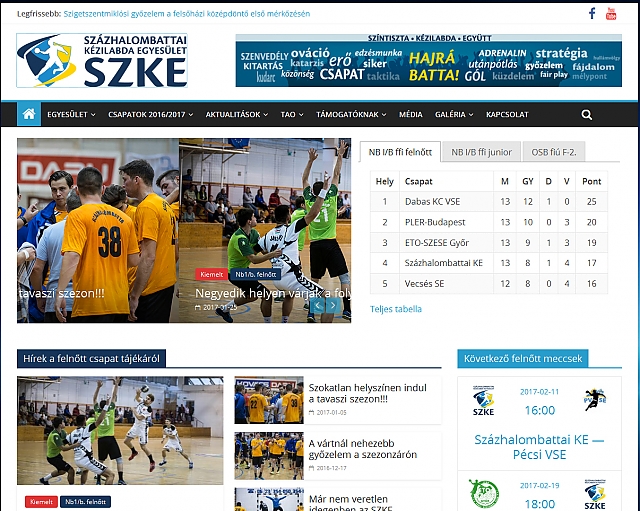Screen dimensions: 640x511
Task: Click the home icon in navigation bar
Action: [29, 114]
